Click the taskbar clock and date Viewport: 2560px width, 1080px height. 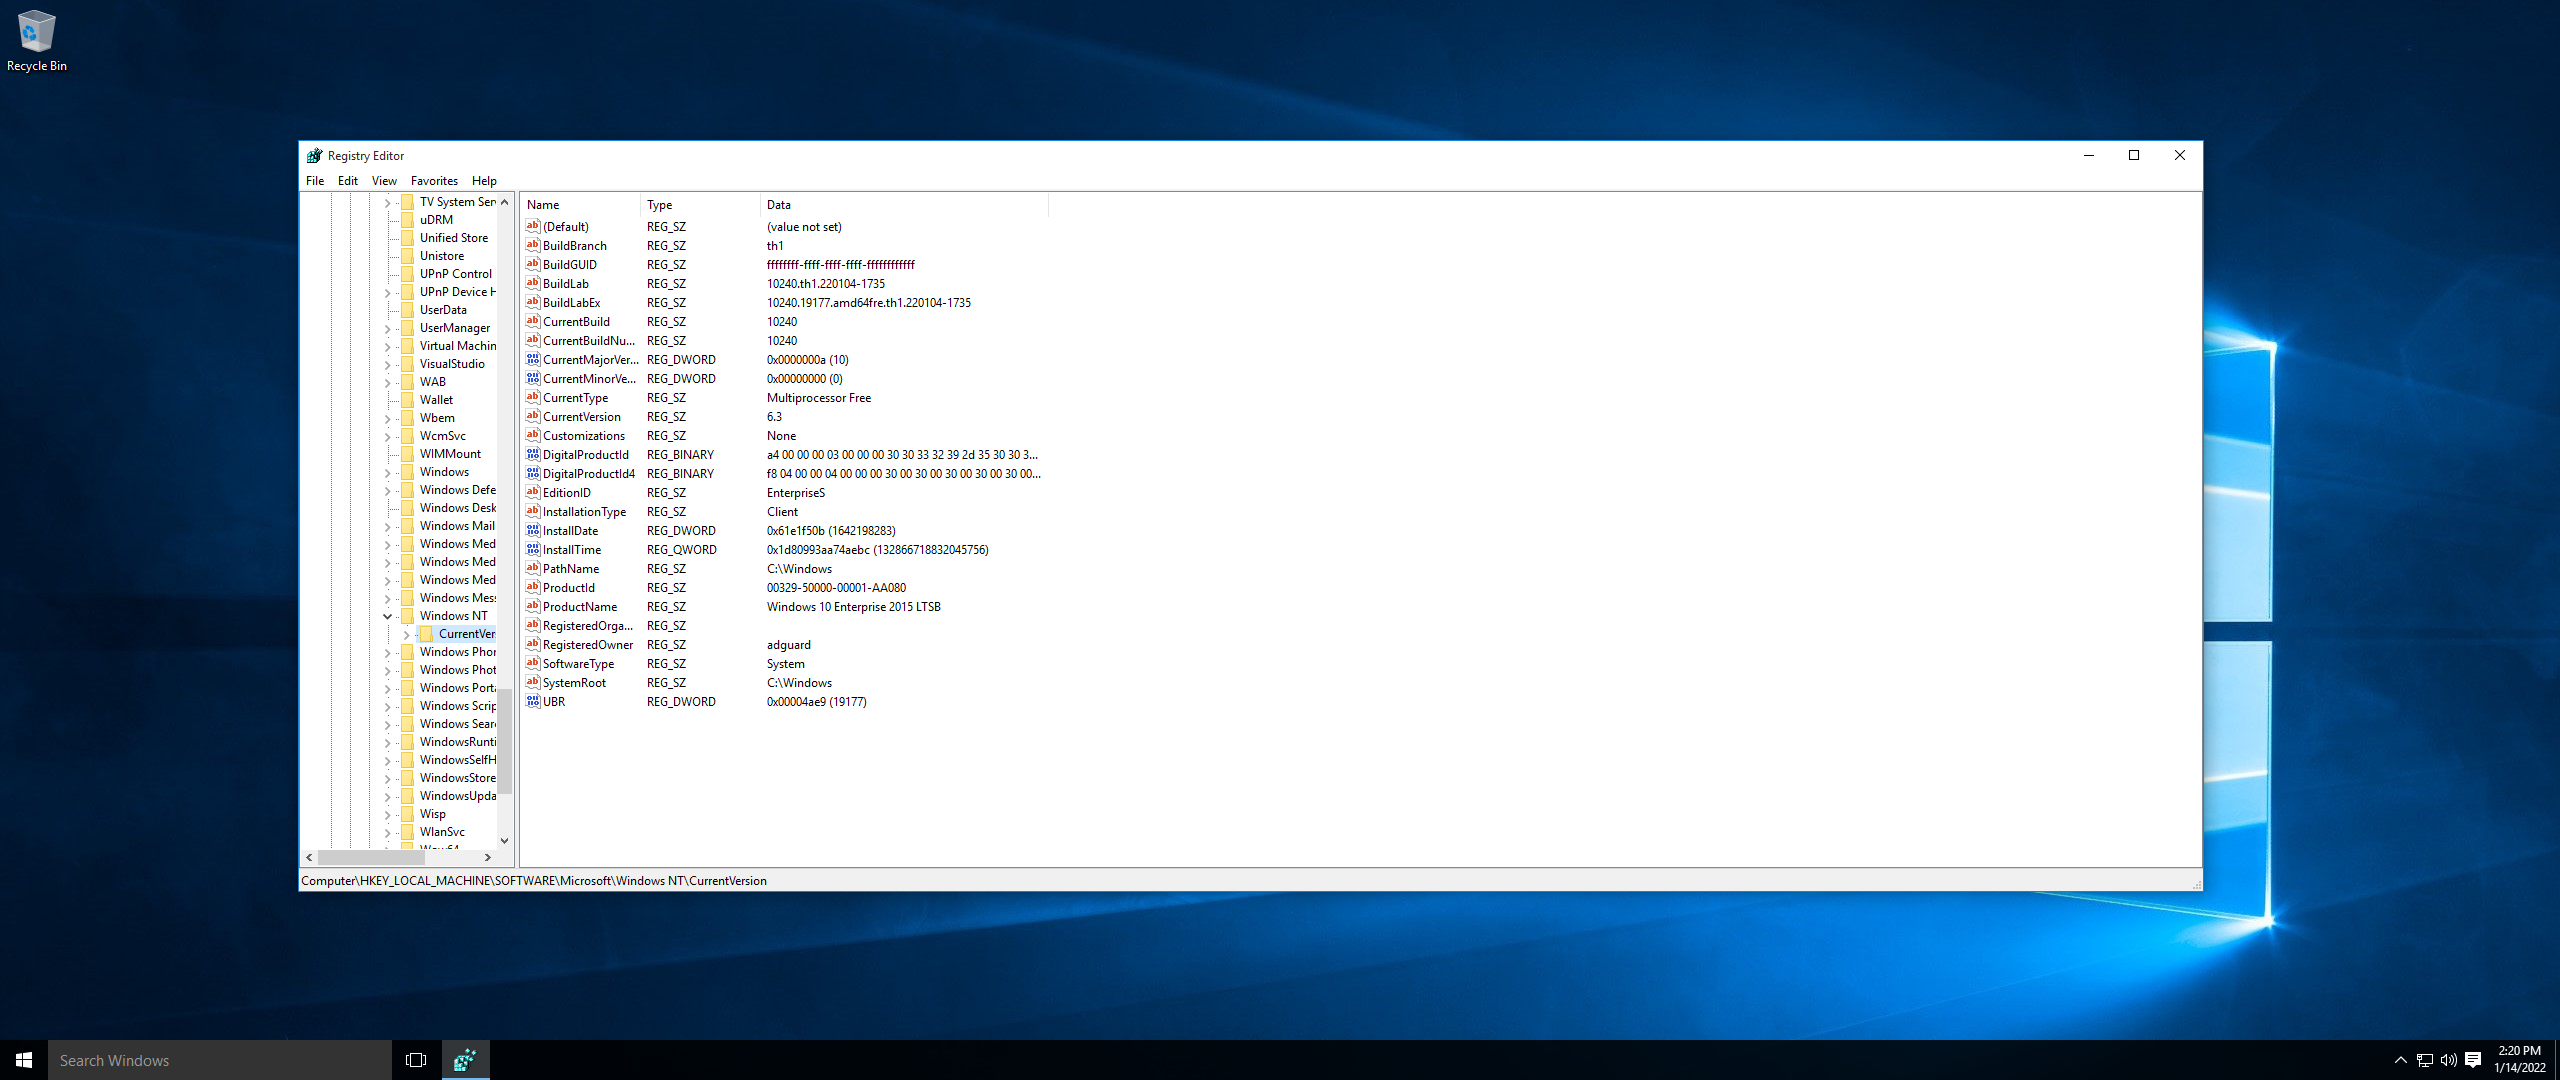(2519, 1060)
